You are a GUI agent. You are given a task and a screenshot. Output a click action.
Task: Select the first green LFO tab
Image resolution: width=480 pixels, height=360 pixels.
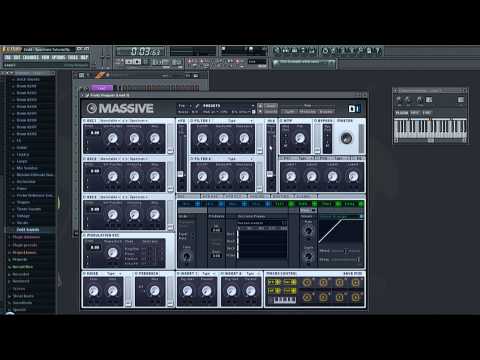click(283, 204)
